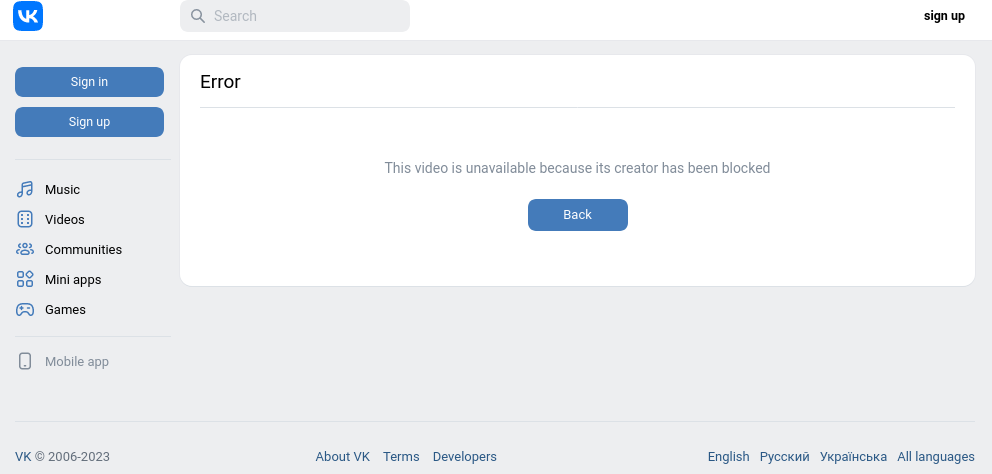992x474 pixels.
Task: Click the Mobile app phone icon
Action: click(x=25, y=362)
